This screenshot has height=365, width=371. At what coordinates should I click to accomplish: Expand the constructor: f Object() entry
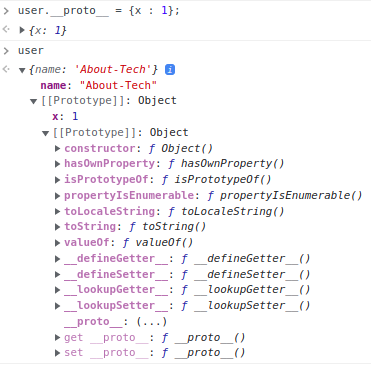57,148
